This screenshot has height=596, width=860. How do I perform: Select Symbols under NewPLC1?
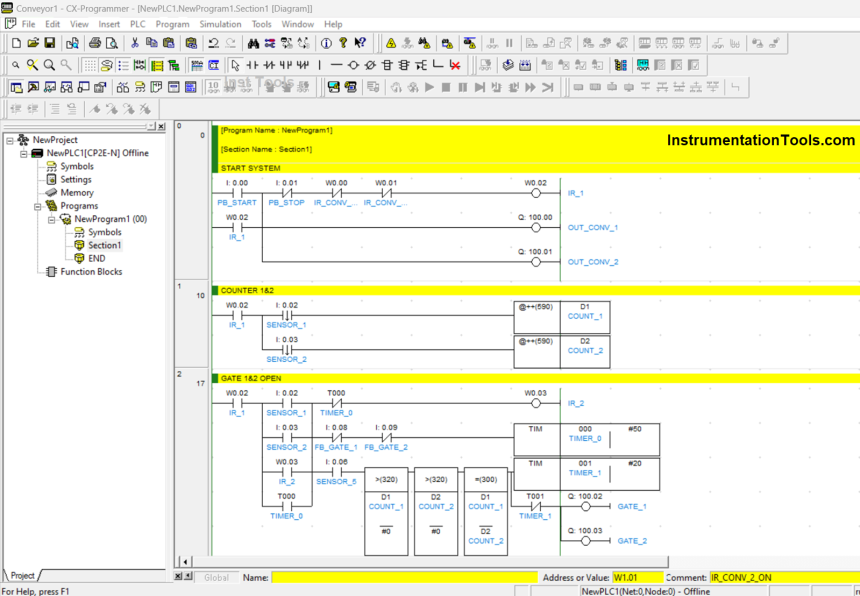tap(77, 166)
